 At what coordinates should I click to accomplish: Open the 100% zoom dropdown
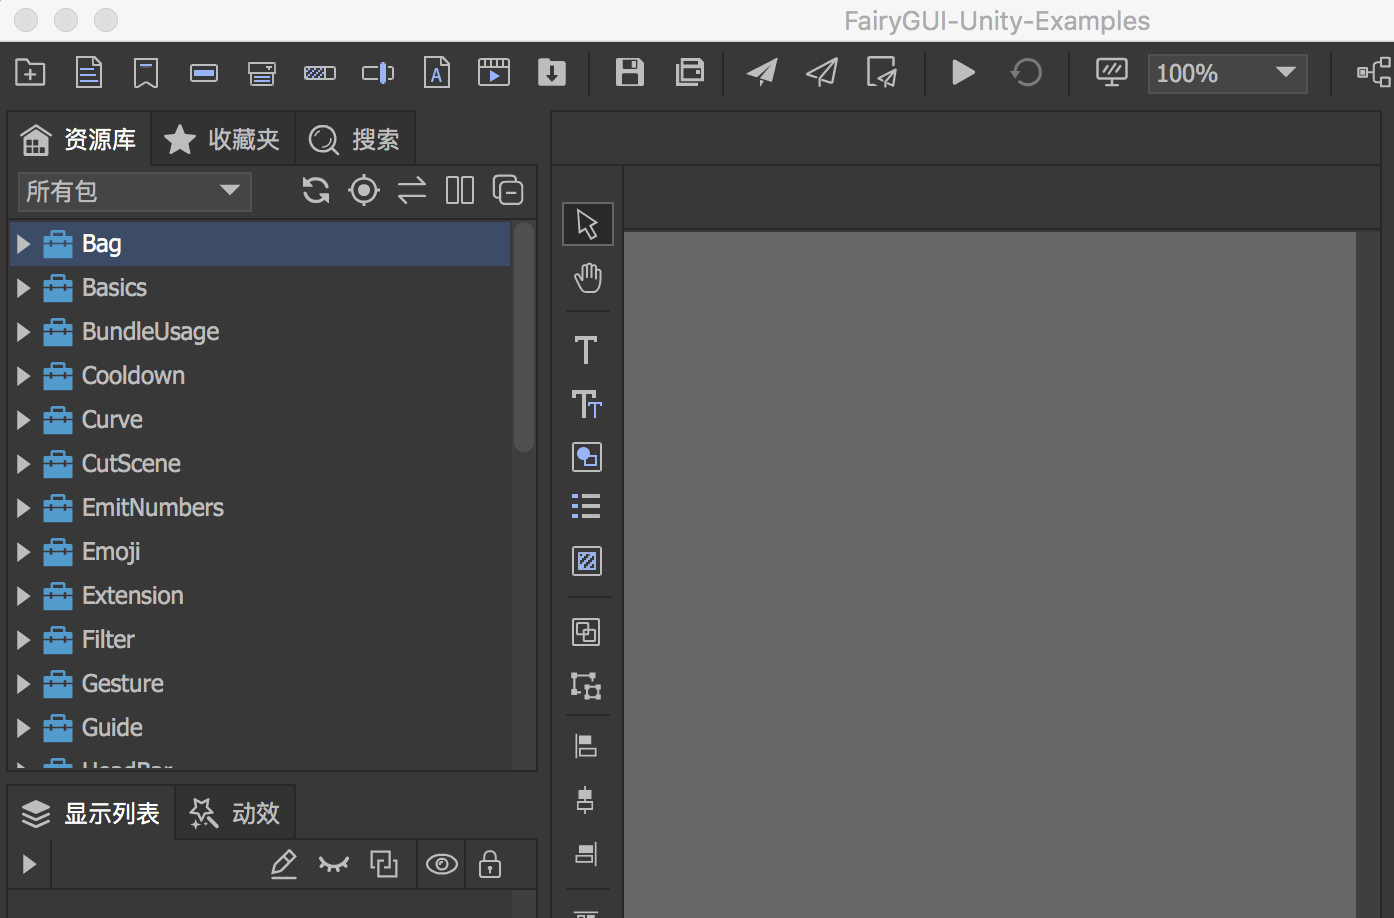tap(1227, 73)
